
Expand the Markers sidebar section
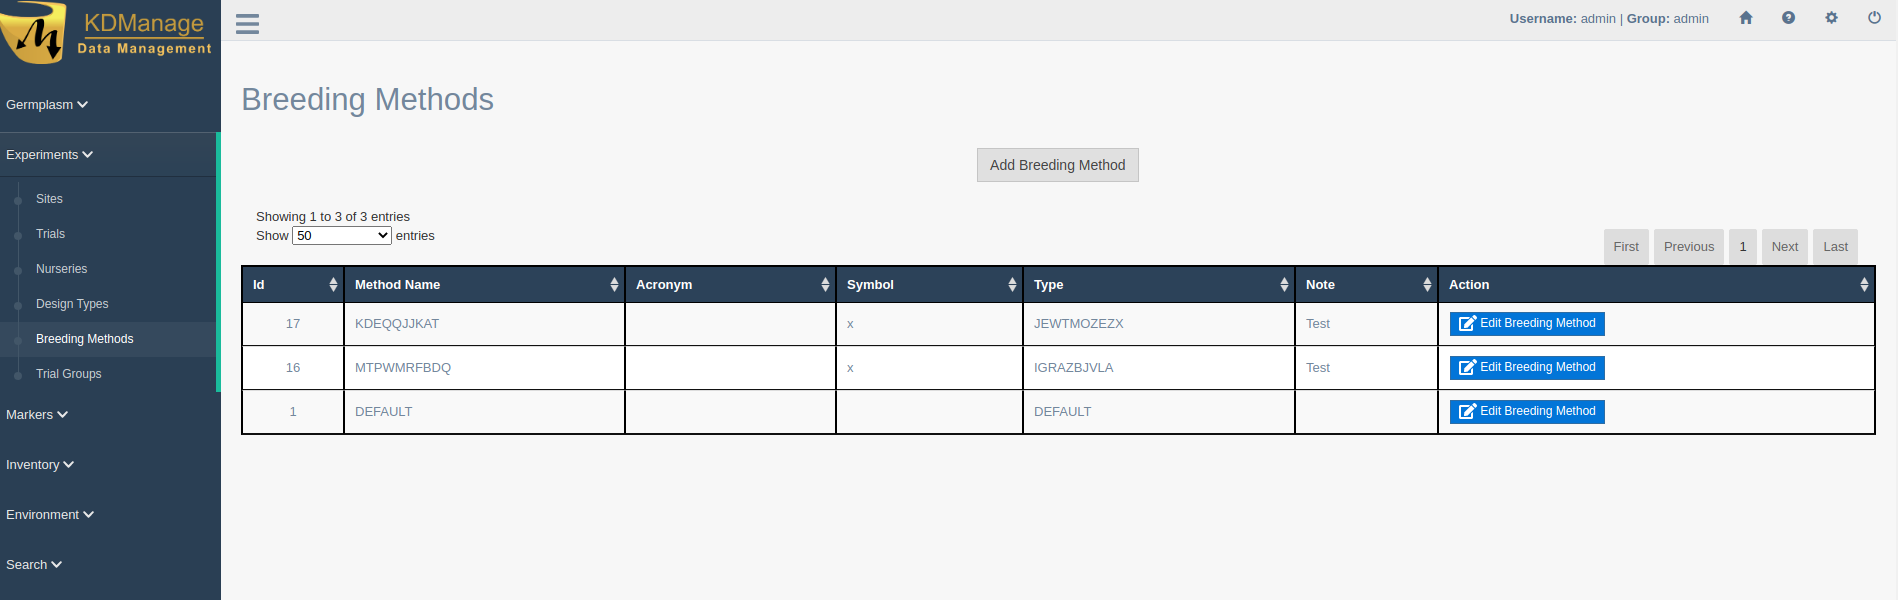click(37, 415)
